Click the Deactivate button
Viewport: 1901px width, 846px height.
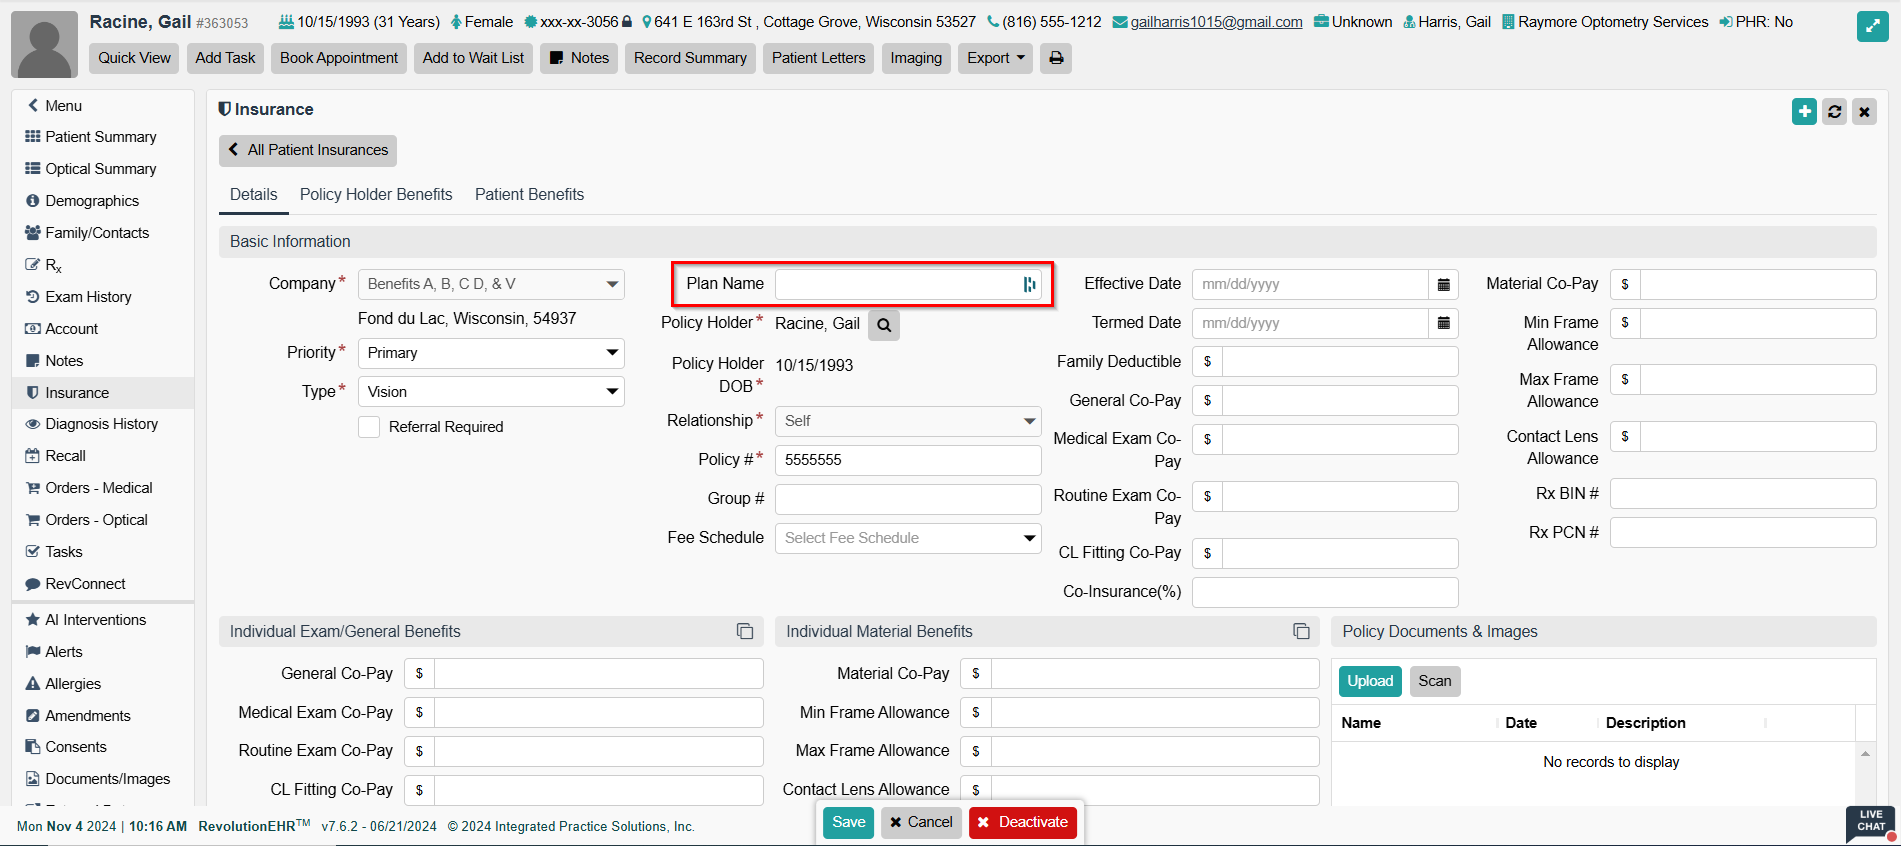pos(1022,822)
